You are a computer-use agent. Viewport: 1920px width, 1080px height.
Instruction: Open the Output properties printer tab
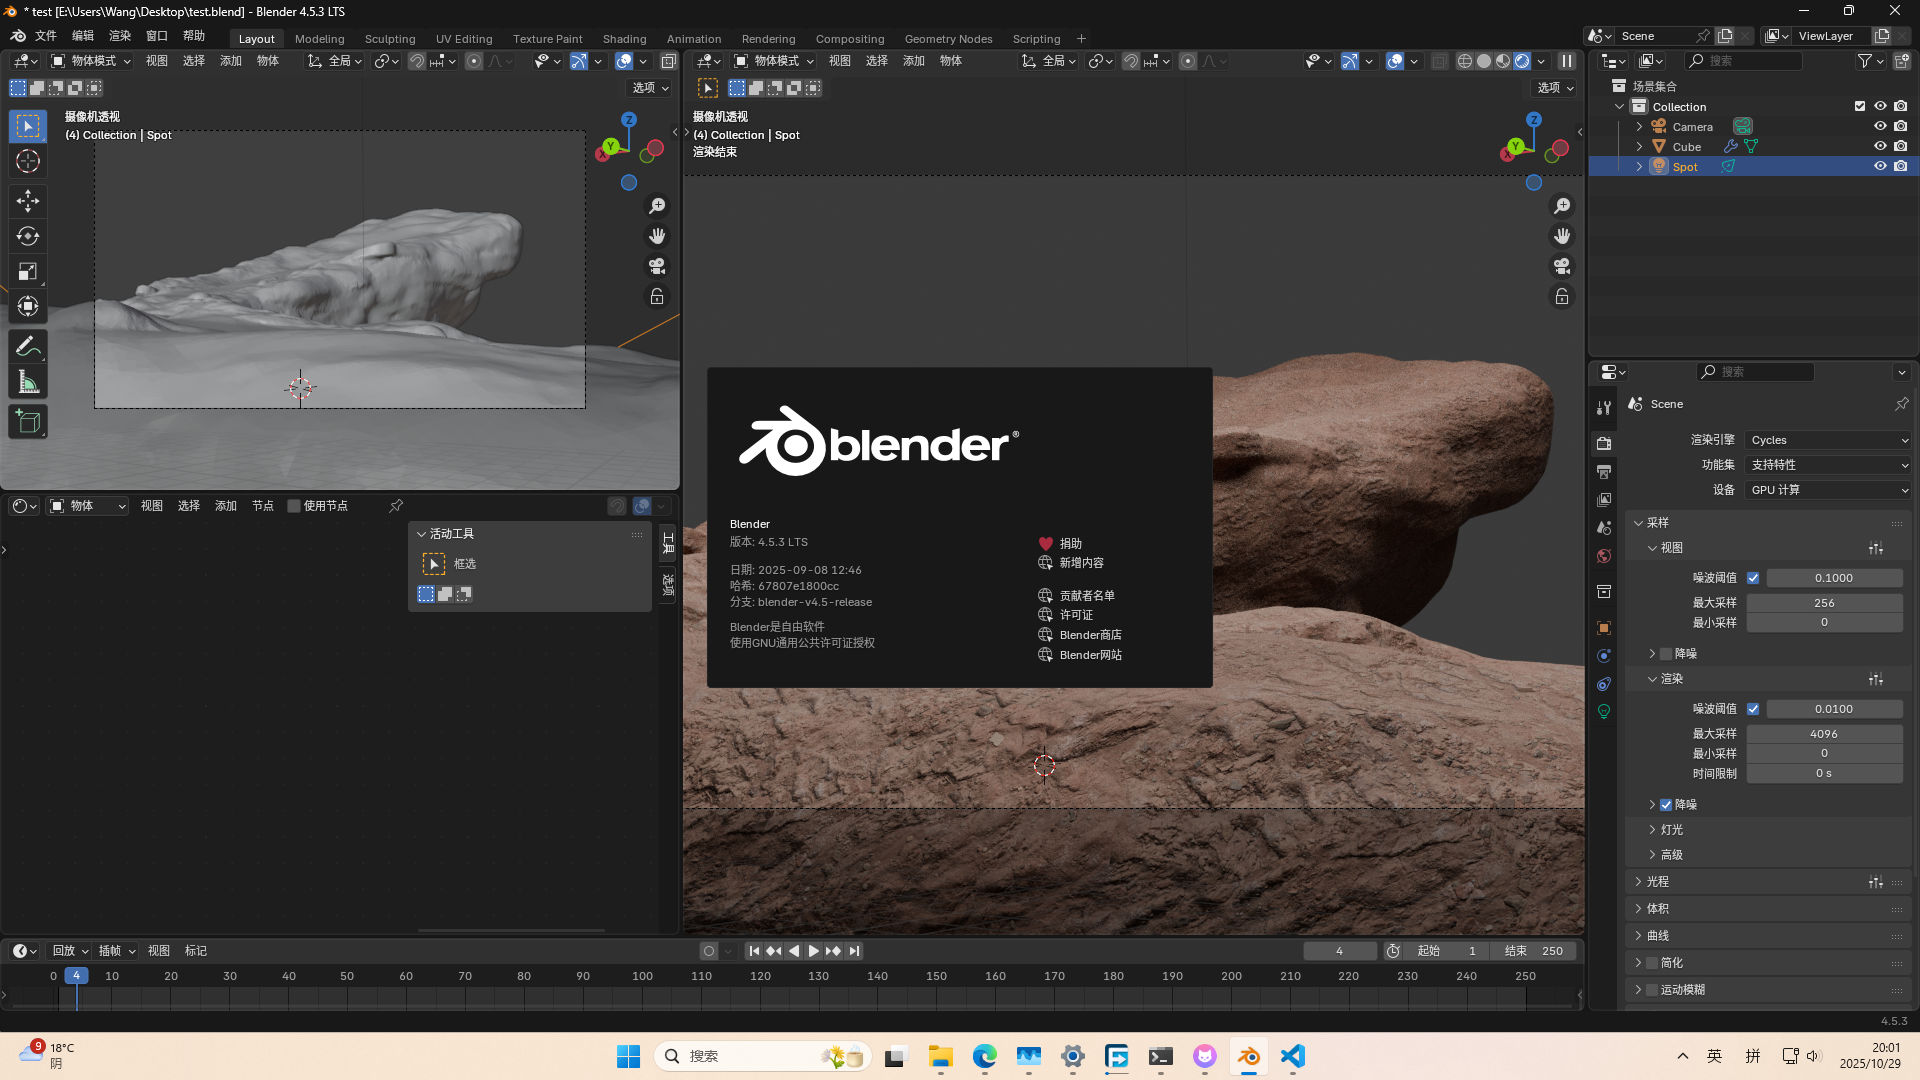1604,471
